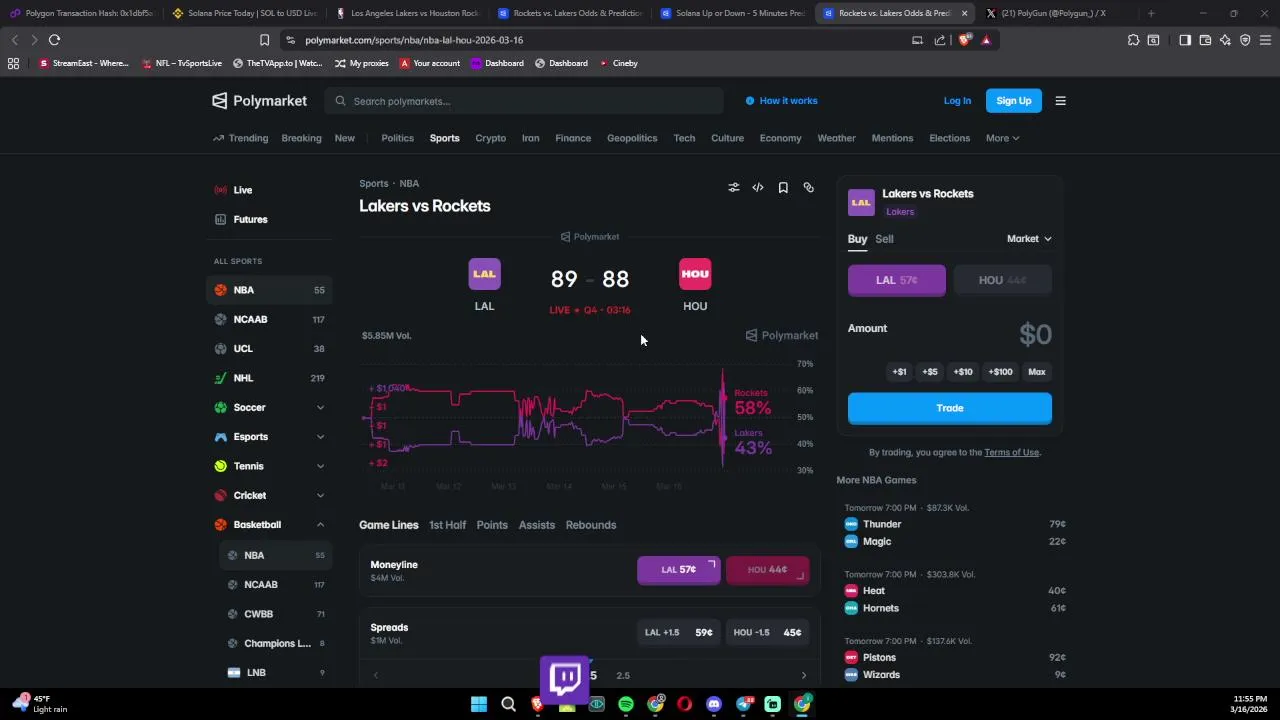Add +$10 to amount
Screen dimensions: 1280x720
point(963,372)
